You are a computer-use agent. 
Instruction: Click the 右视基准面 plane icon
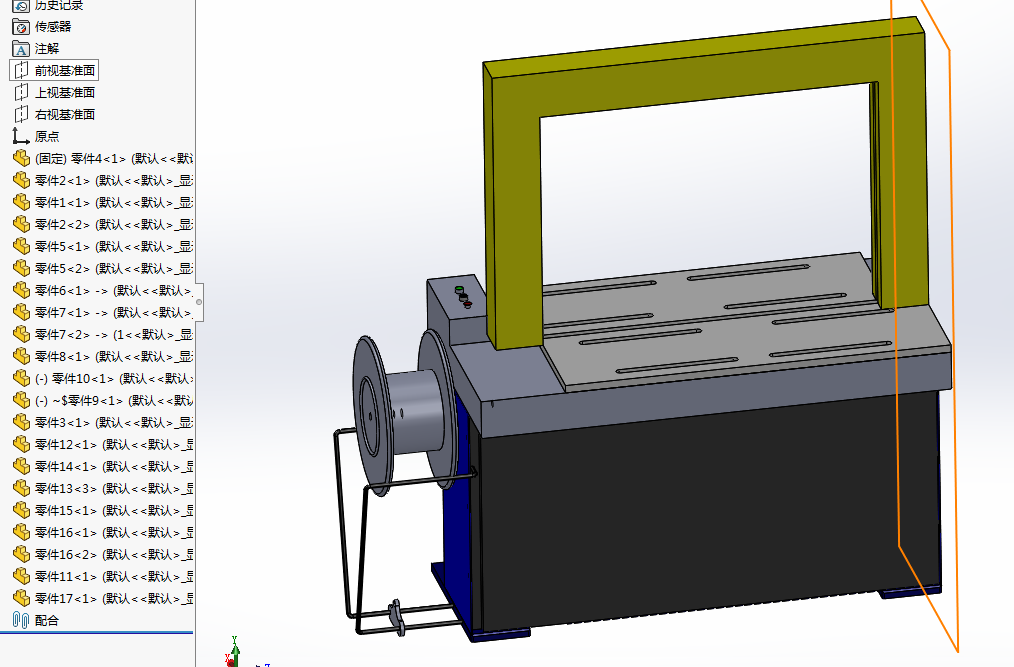tap(21, 115)
